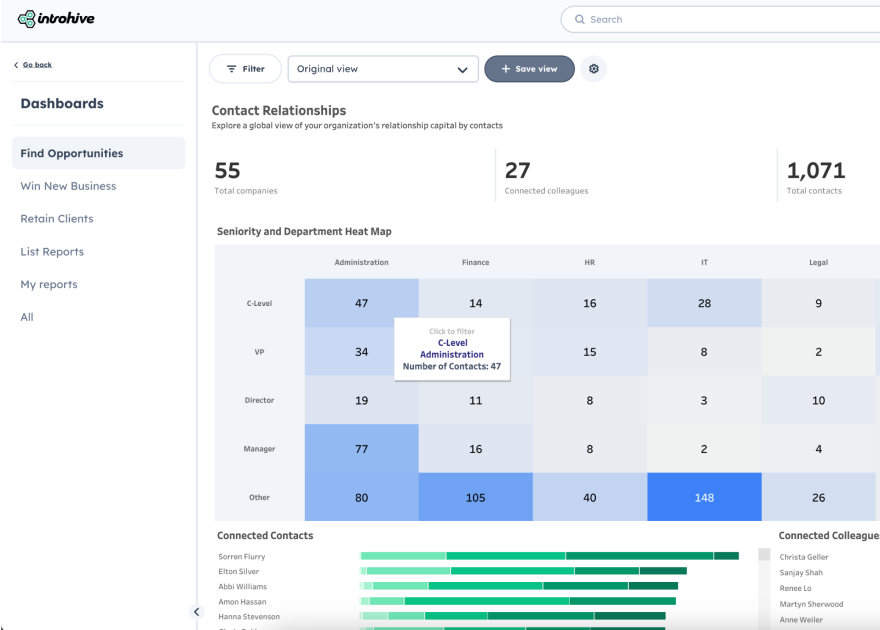Click the C-Level Administration cell showing 47
The height and width of the screenshot is (630, 880).
click(x=361, y=302)
